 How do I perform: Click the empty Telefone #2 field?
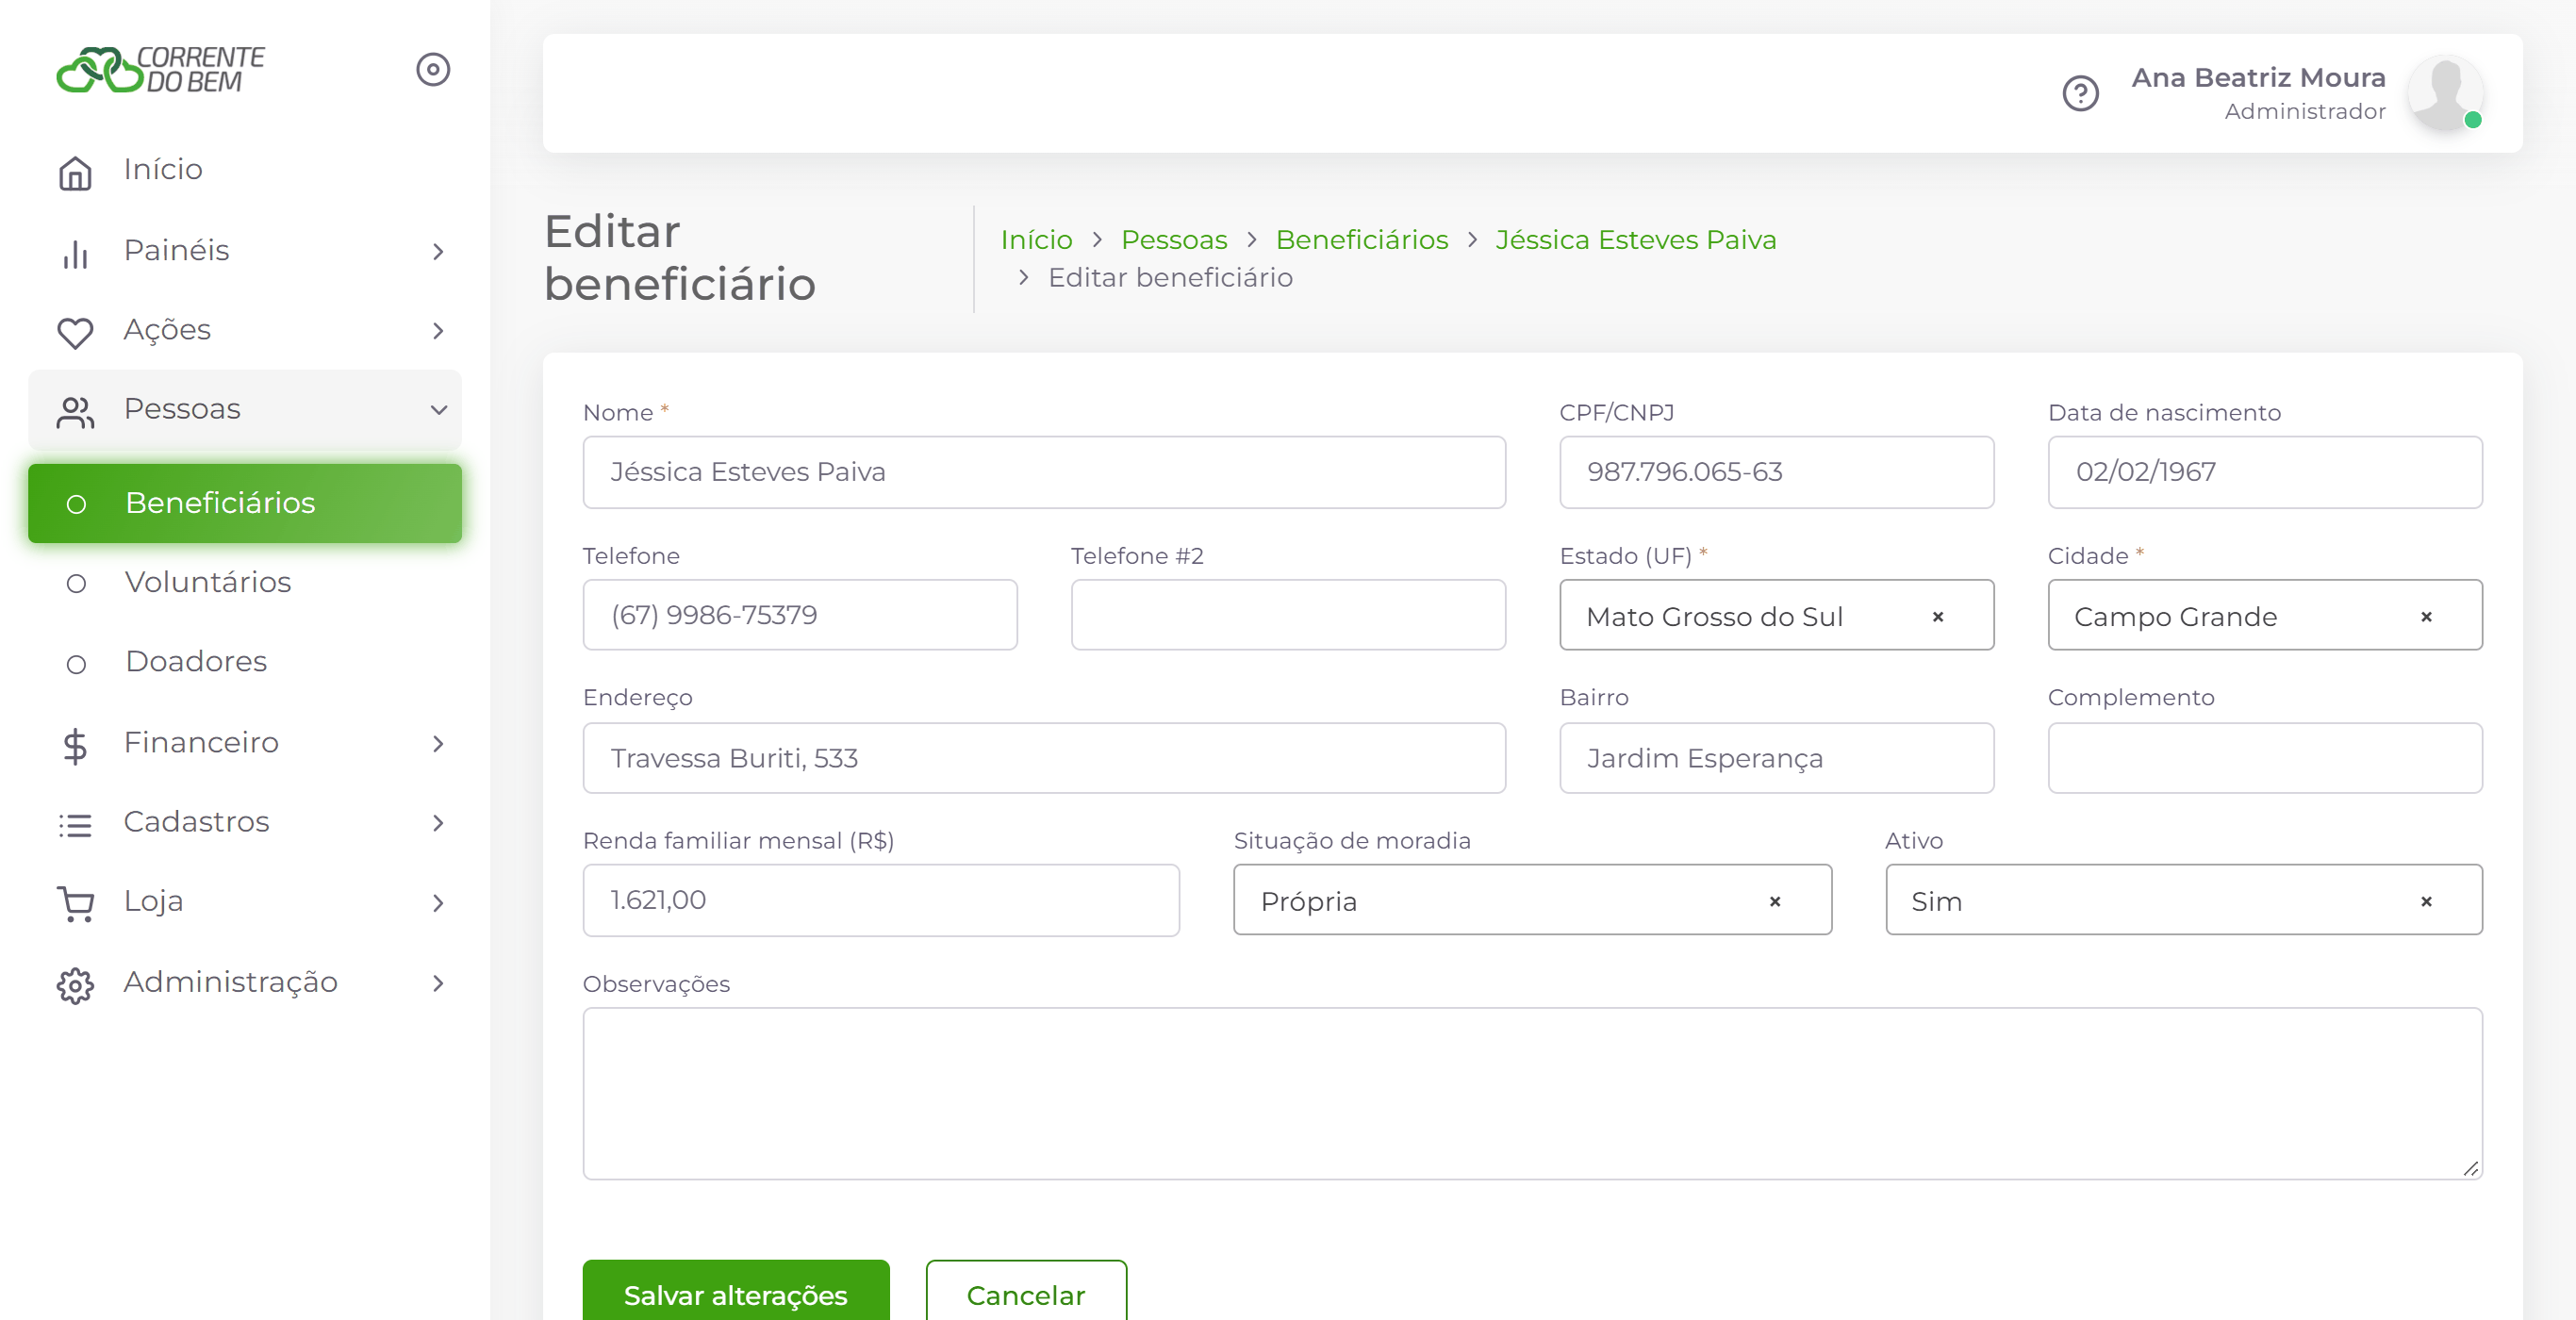point(1287,615)
